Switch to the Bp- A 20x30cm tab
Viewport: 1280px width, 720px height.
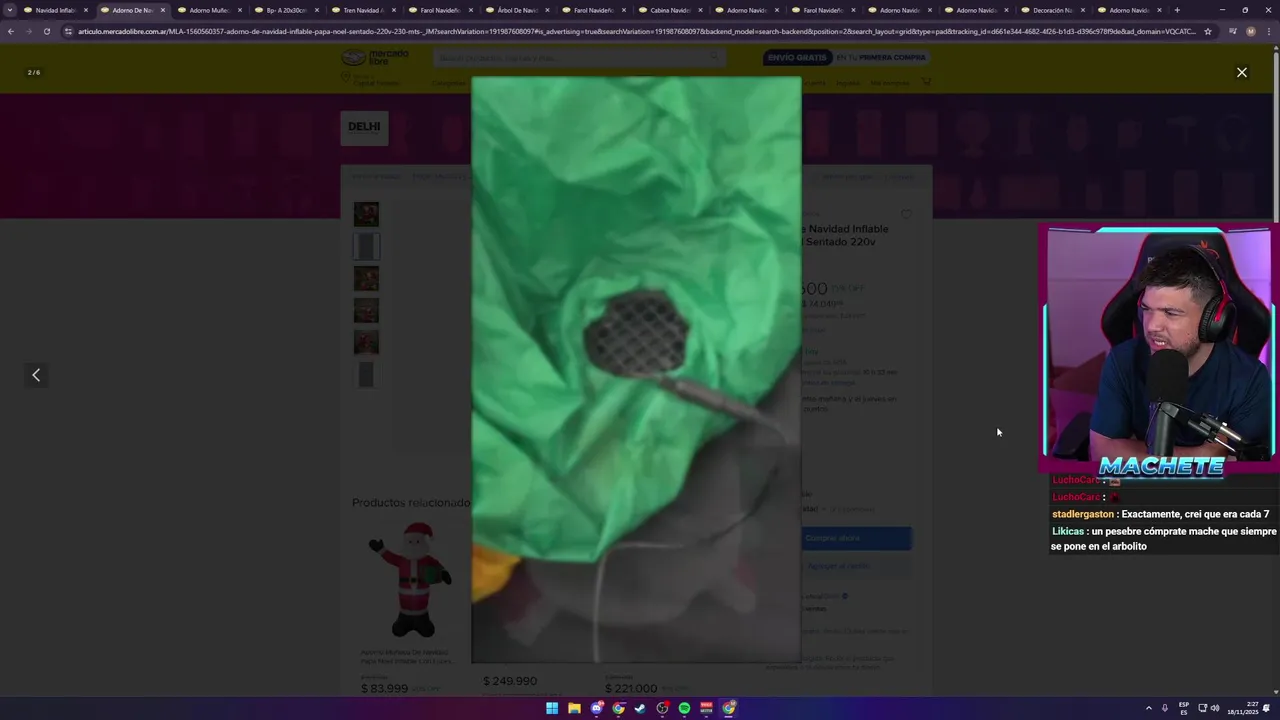286,10
